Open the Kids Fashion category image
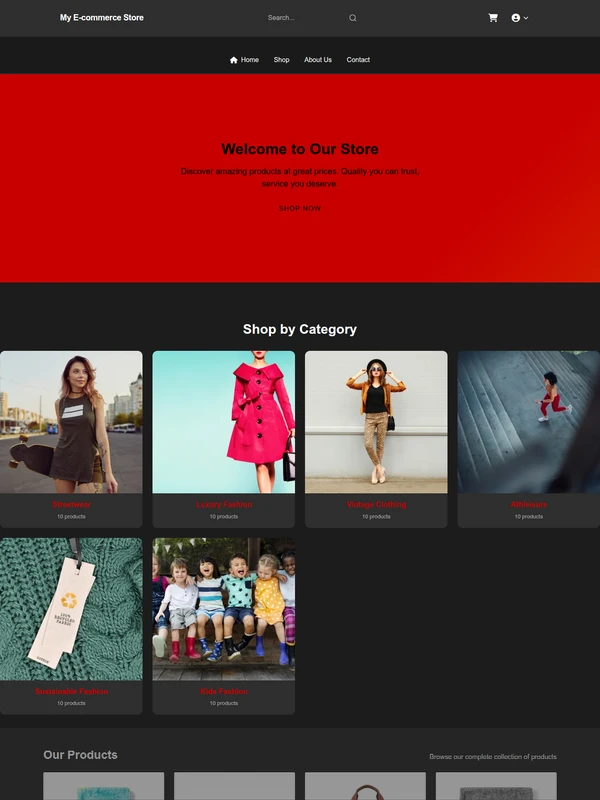Image resolution: width=600 pixels, height=800 pixels. pyautogui.click(x=223, y=609)
